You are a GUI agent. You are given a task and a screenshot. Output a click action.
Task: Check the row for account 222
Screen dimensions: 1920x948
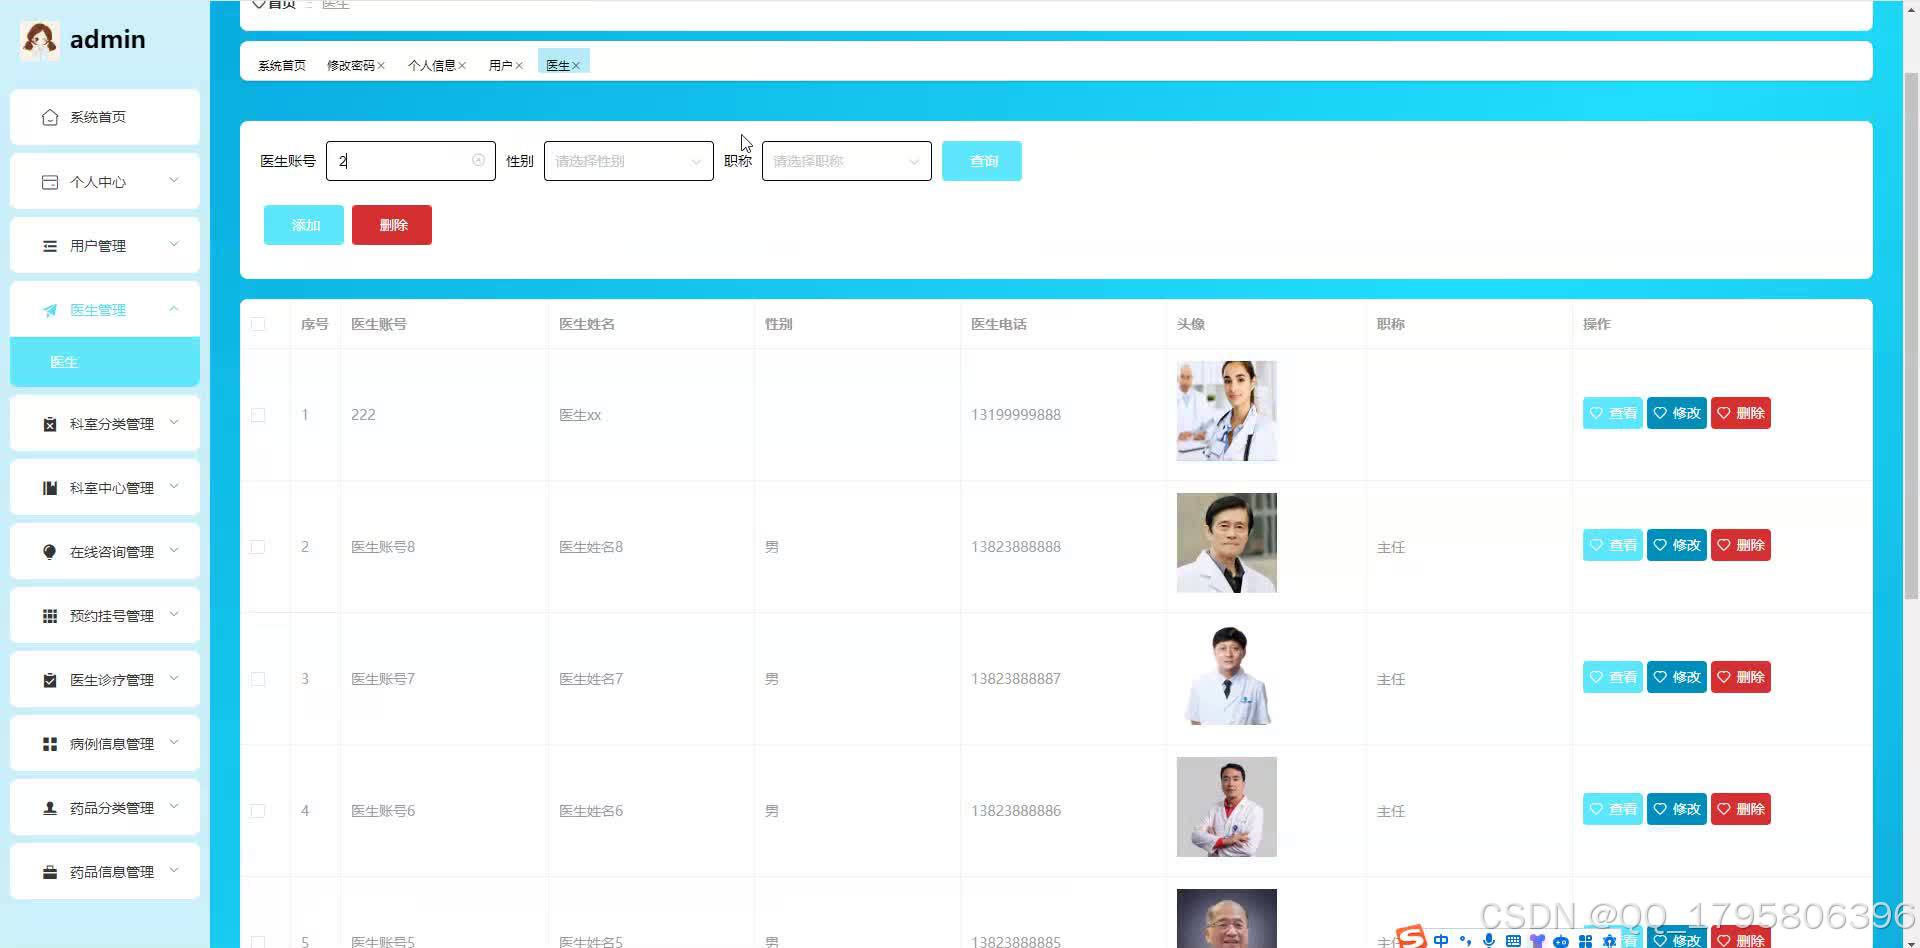point(258,415)
